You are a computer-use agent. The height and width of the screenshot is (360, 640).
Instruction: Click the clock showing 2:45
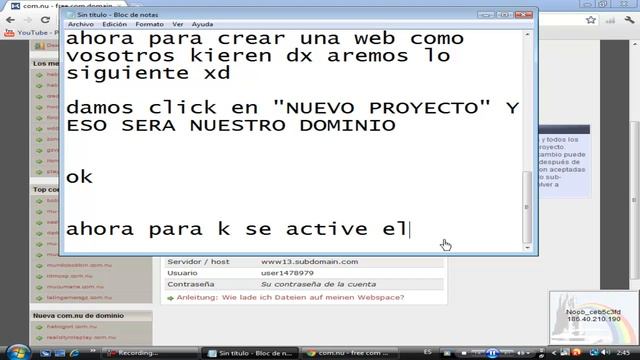tap(623, 353)
